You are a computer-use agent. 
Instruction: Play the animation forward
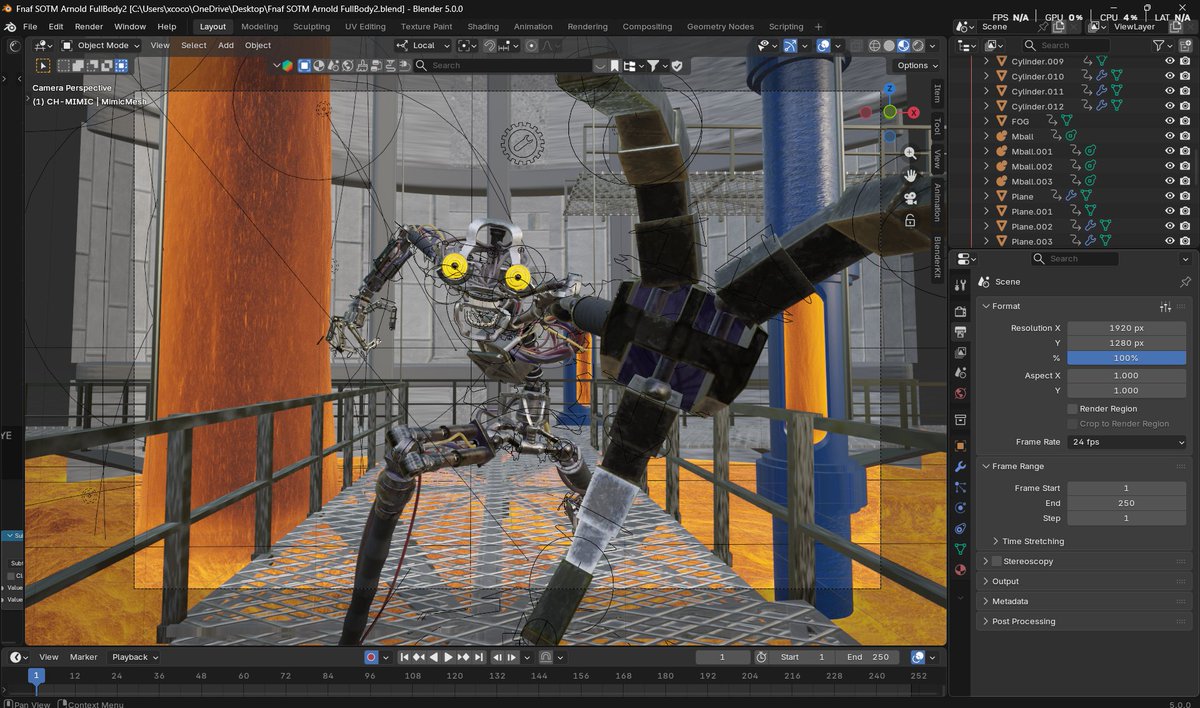point(448,657)
